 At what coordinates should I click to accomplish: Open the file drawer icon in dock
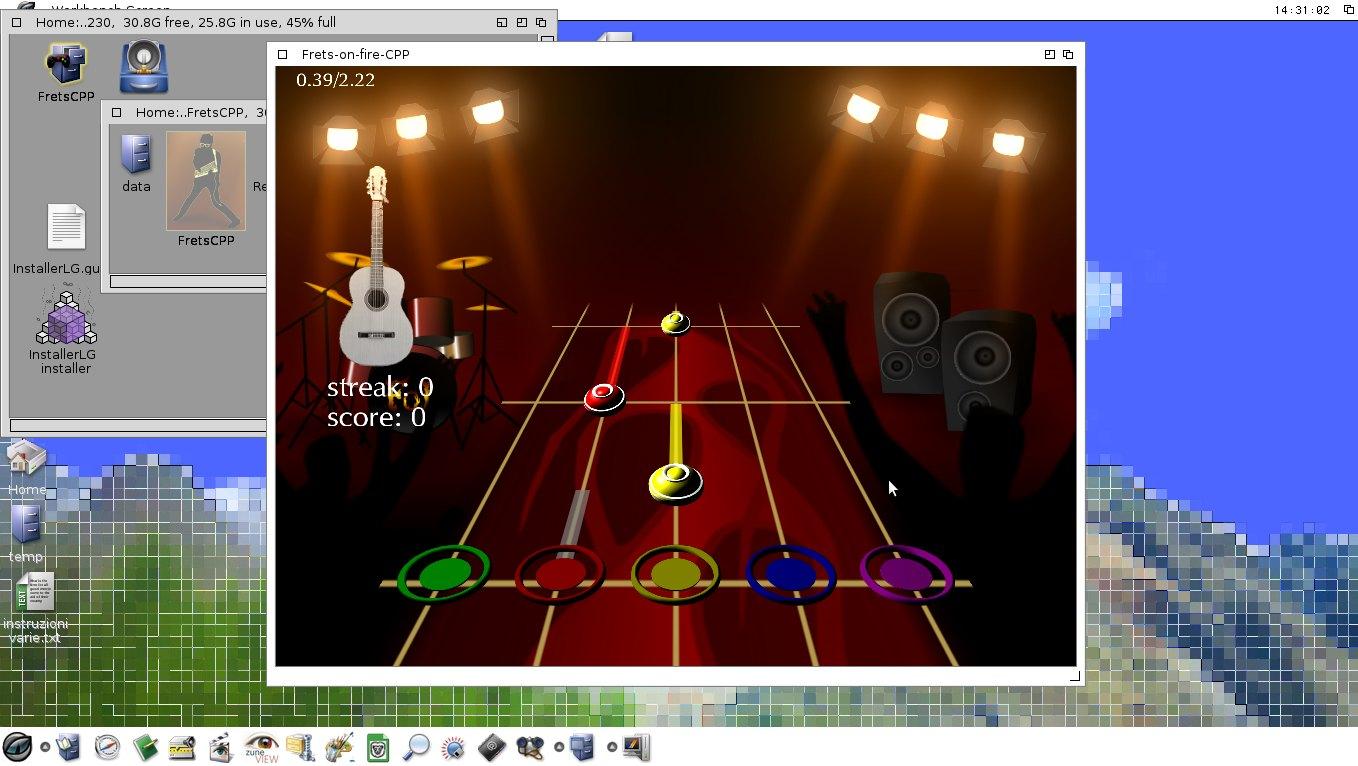pos(69,747)
